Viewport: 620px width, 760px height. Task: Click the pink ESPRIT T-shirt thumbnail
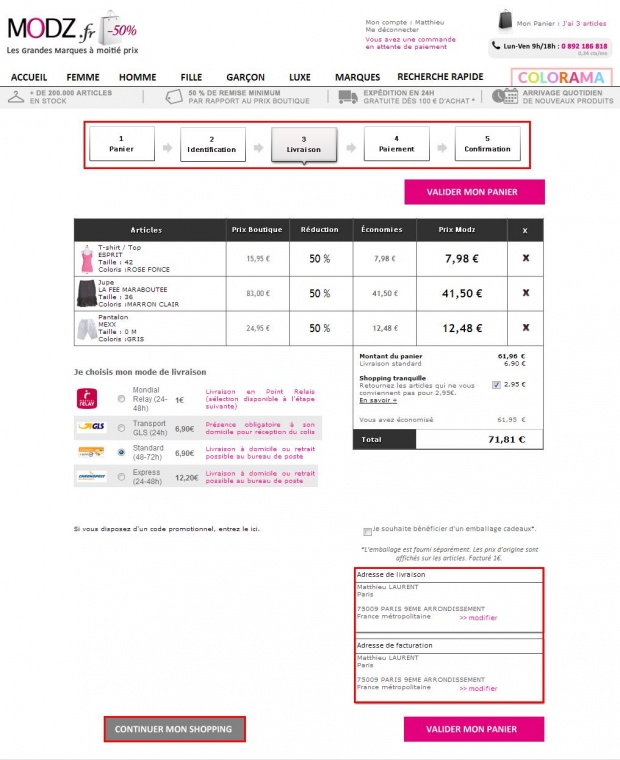(x=85, y=258)
